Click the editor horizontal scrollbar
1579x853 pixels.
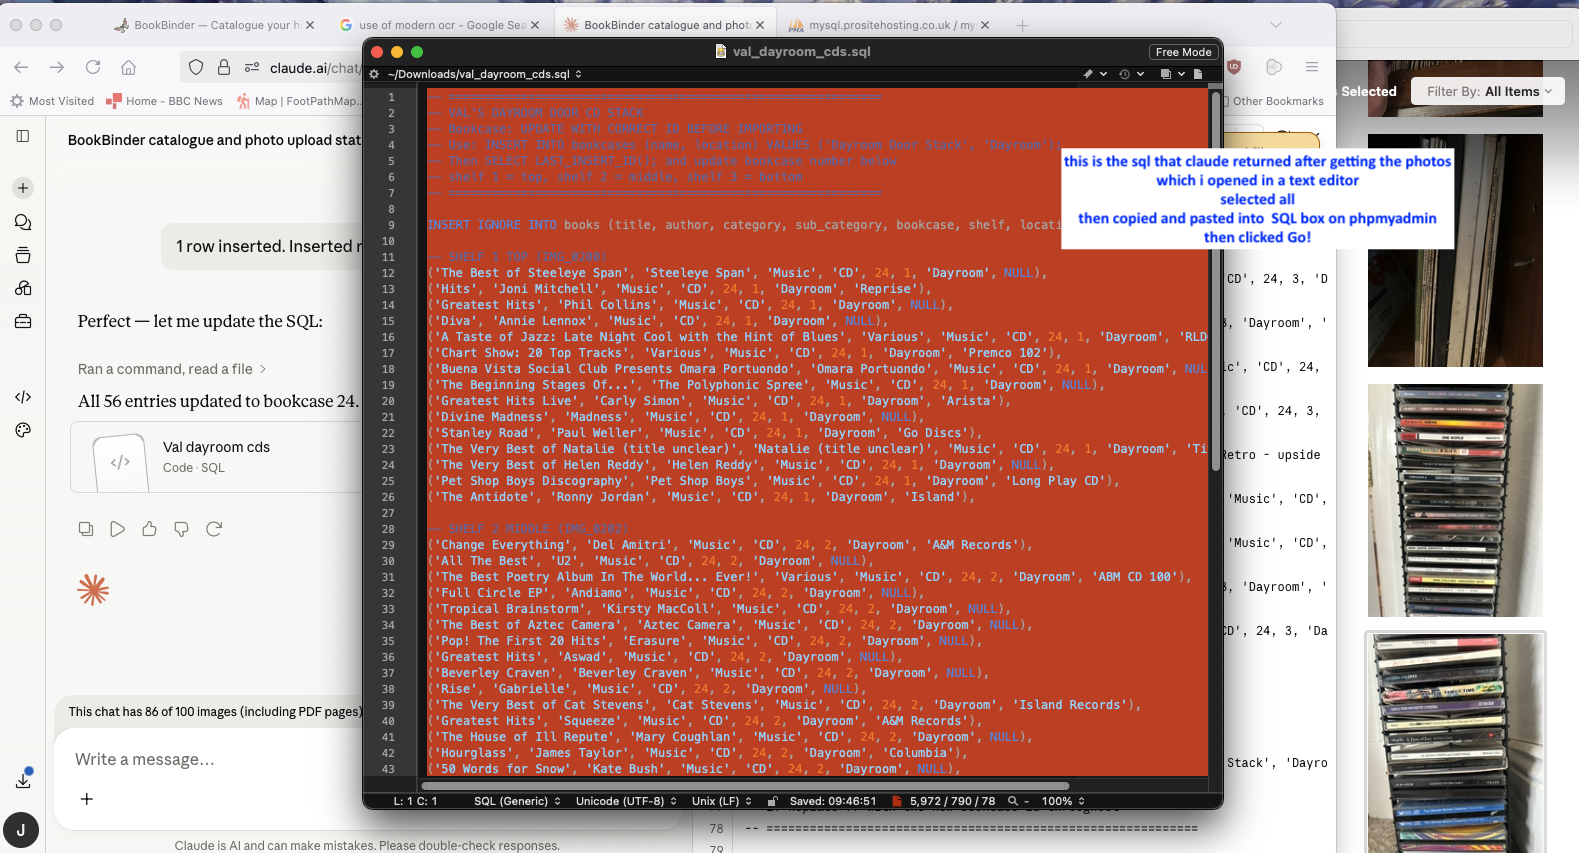click(x=745, y=786)
